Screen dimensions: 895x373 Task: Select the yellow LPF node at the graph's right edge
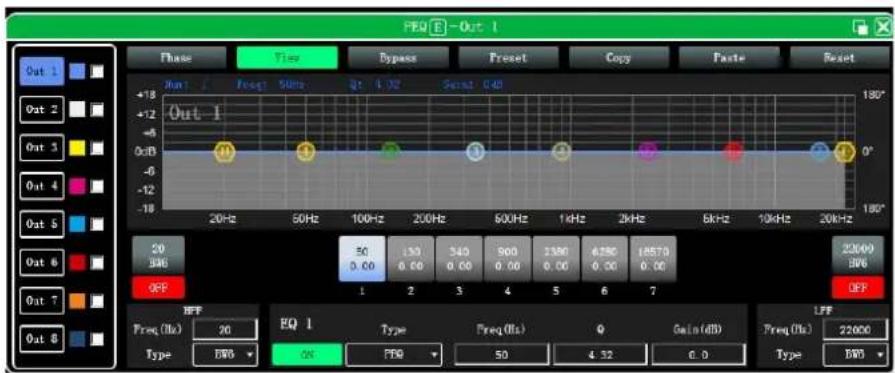pos(844,152)
